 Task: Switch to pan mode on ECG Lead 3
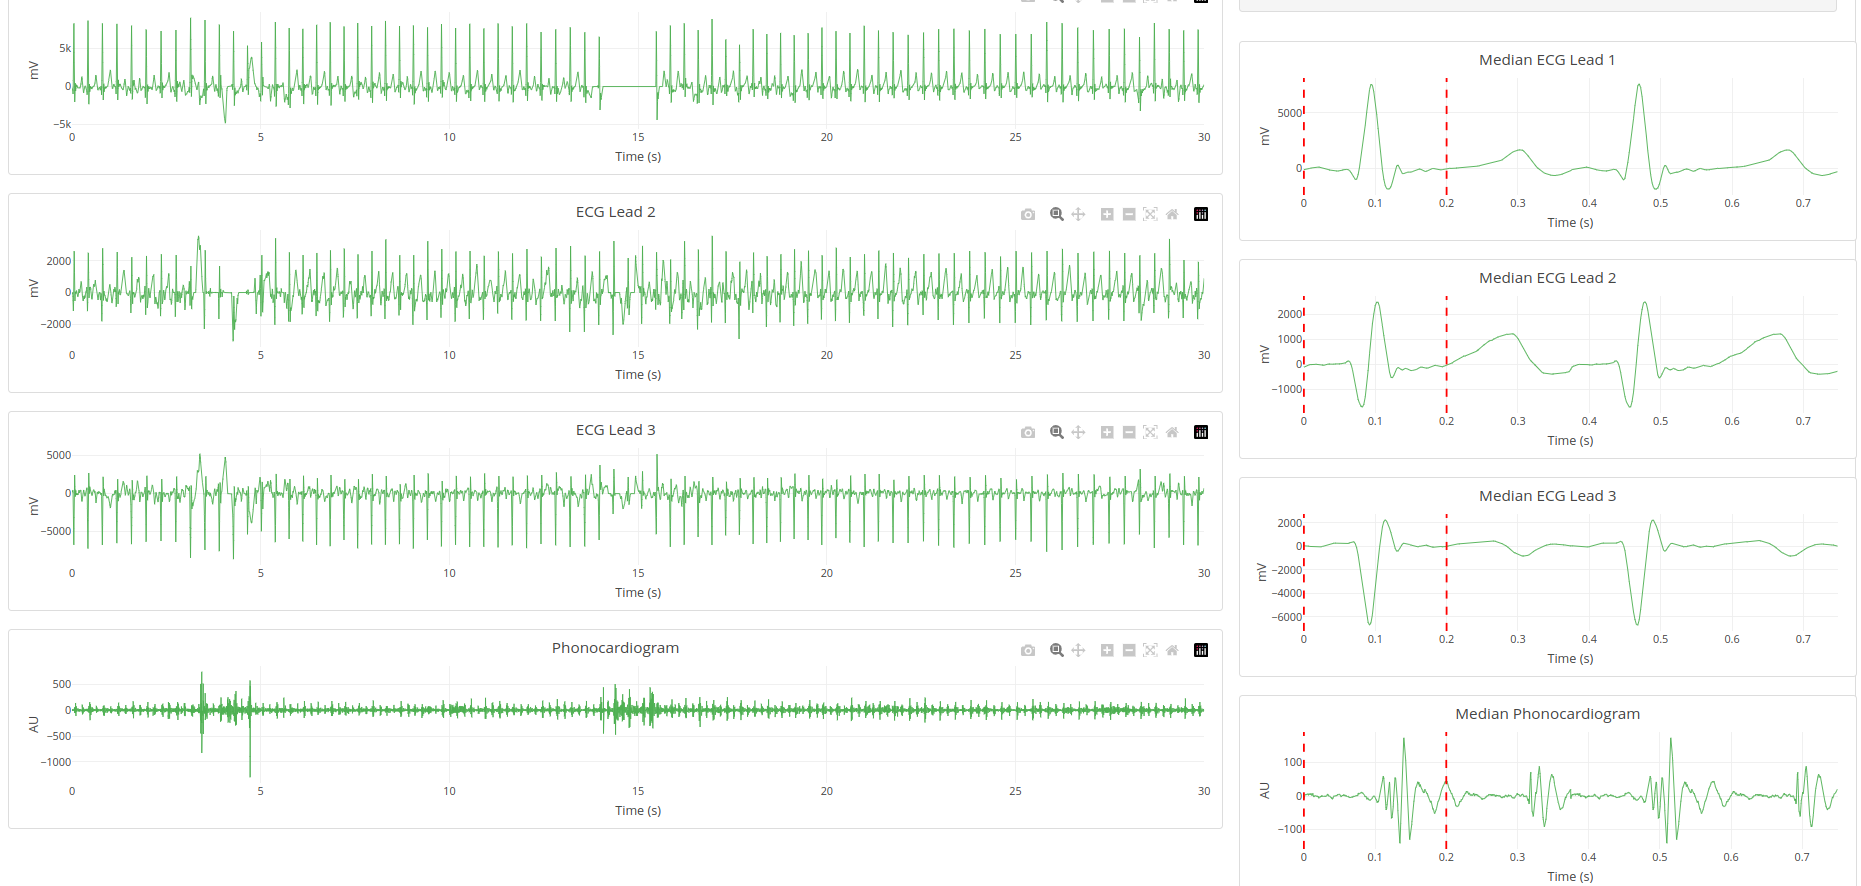point(1078,432)
